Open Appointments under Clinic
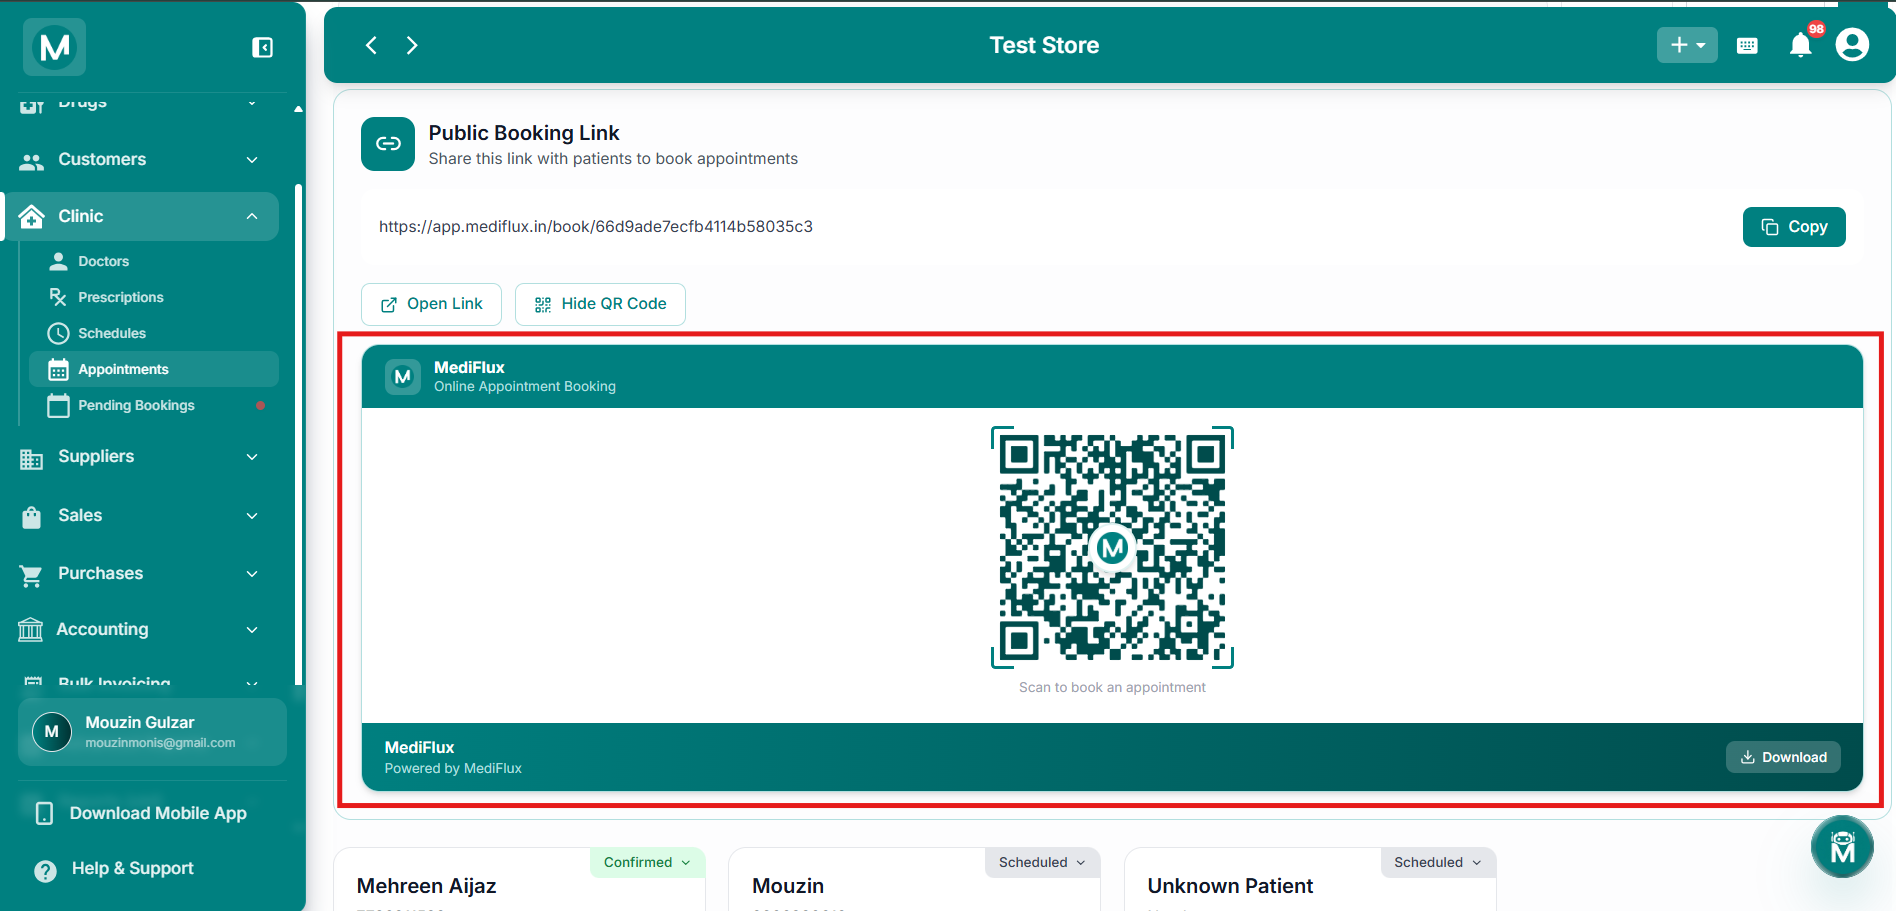 coord(154,369)
